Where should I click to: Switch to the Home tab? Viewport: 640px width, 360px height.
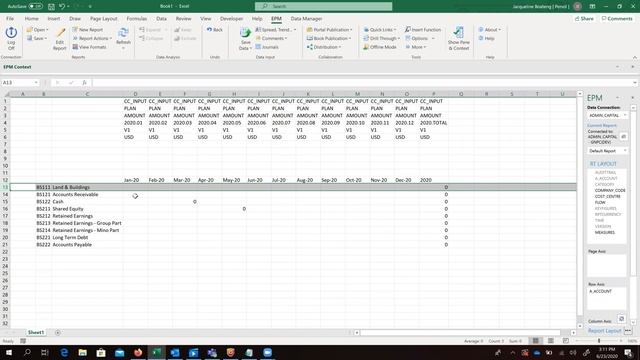(31, 19)
